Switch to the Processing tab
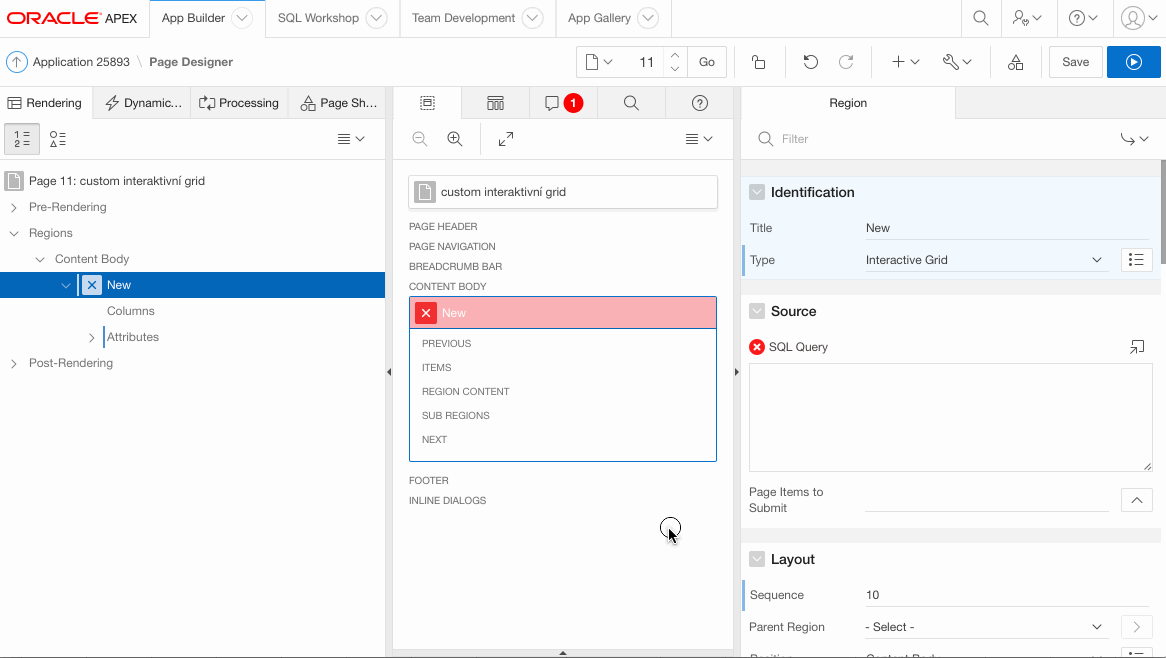1166x658 pixels. 239,103
